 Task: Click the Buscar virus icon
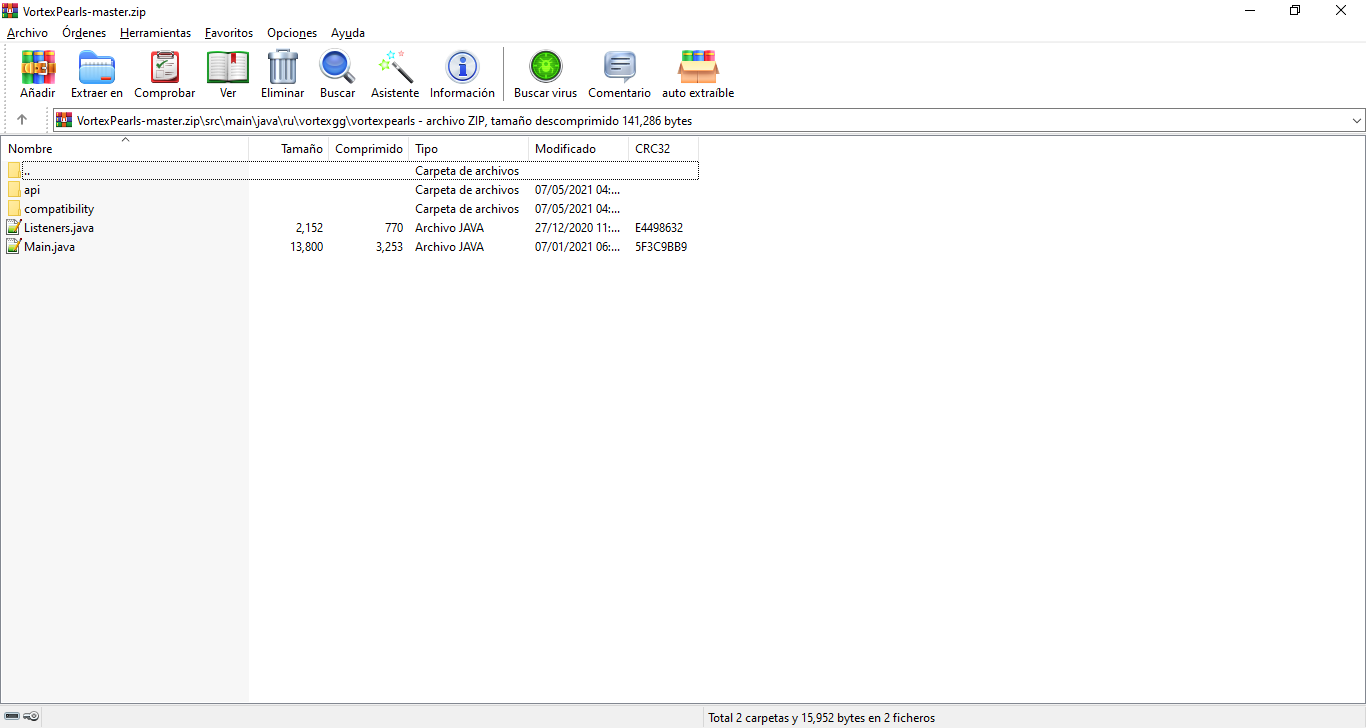pyautogui.click(x=546, y=67)
